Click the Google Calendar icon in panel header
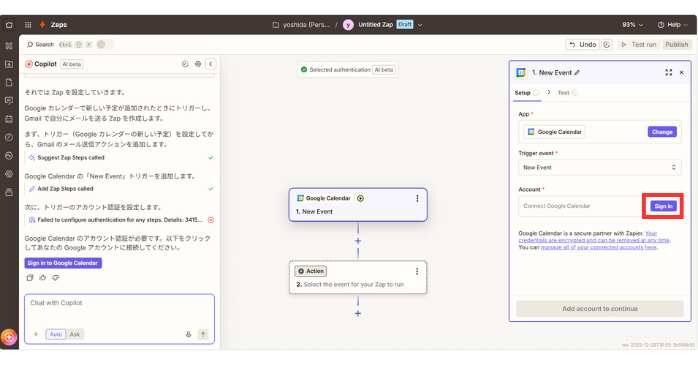The image size is (698, 365). (521, 73)
